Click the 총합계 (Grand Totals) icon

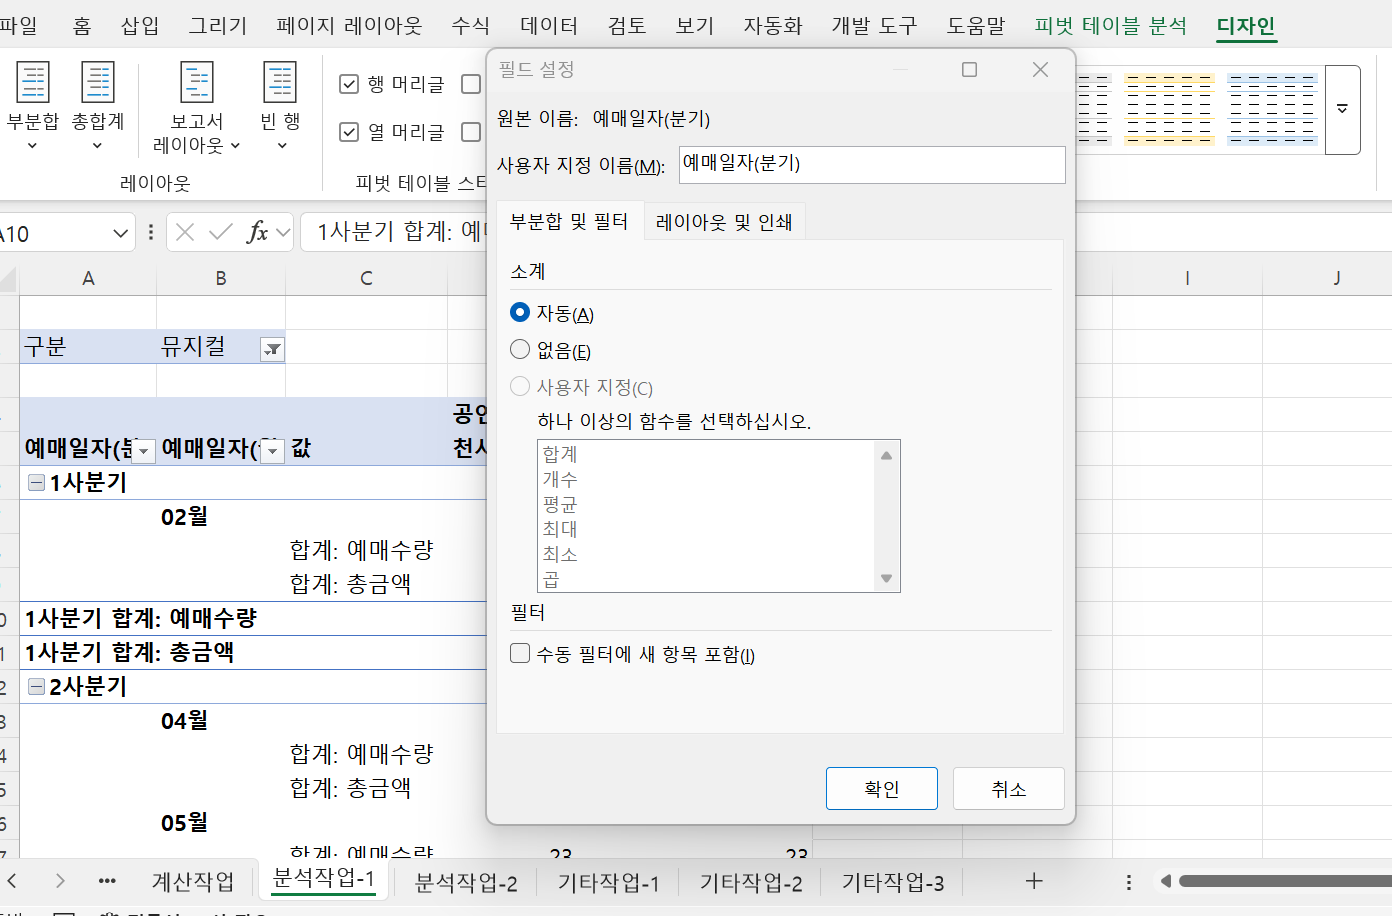pyautogui.click(x=97, y=84)
